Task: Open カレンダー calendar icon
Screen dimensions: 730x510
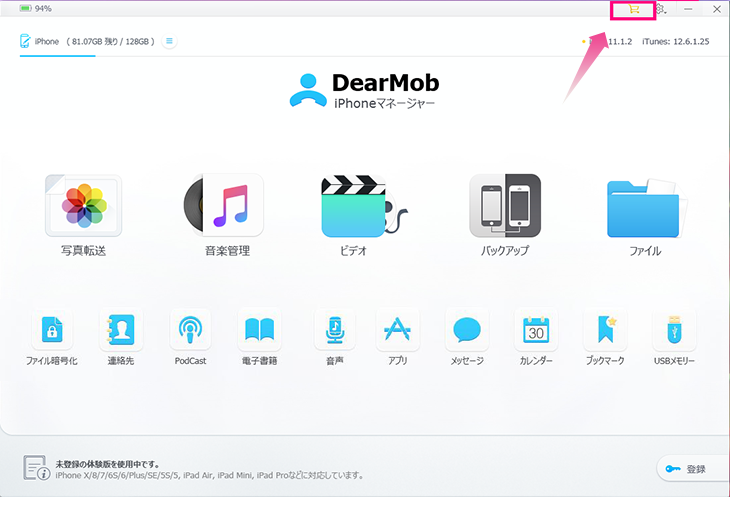Action: pos(536,329)
